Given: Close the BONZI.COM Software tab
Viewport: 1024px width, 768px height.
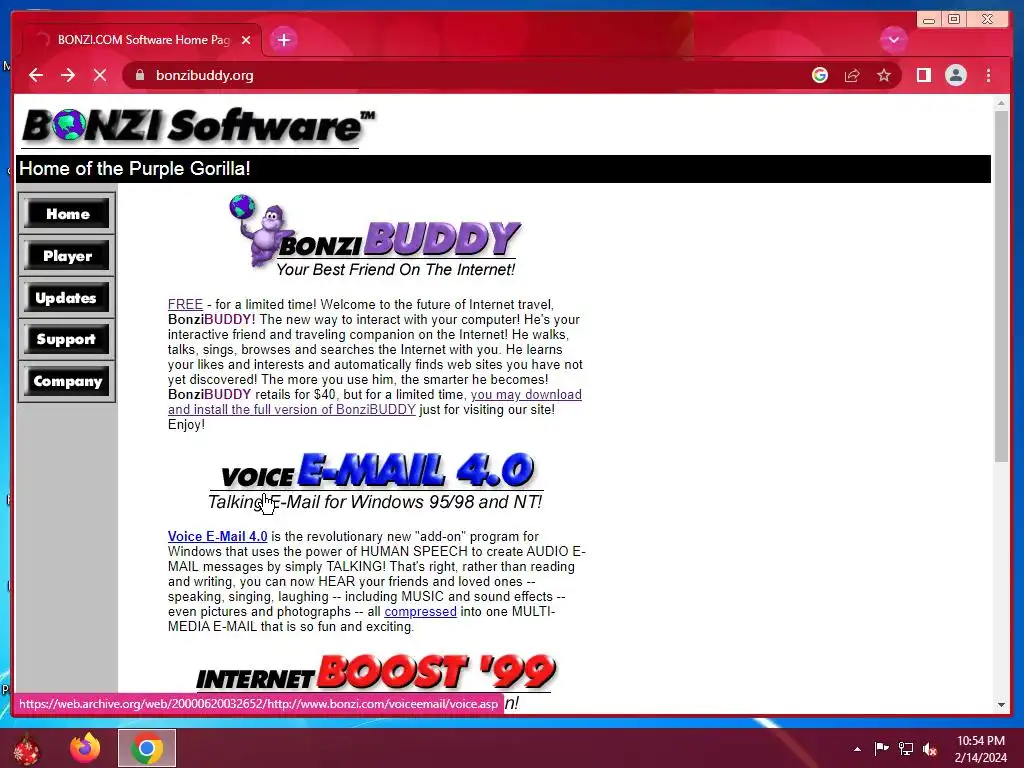Looking at the screenshot, I should click(246, 40).
